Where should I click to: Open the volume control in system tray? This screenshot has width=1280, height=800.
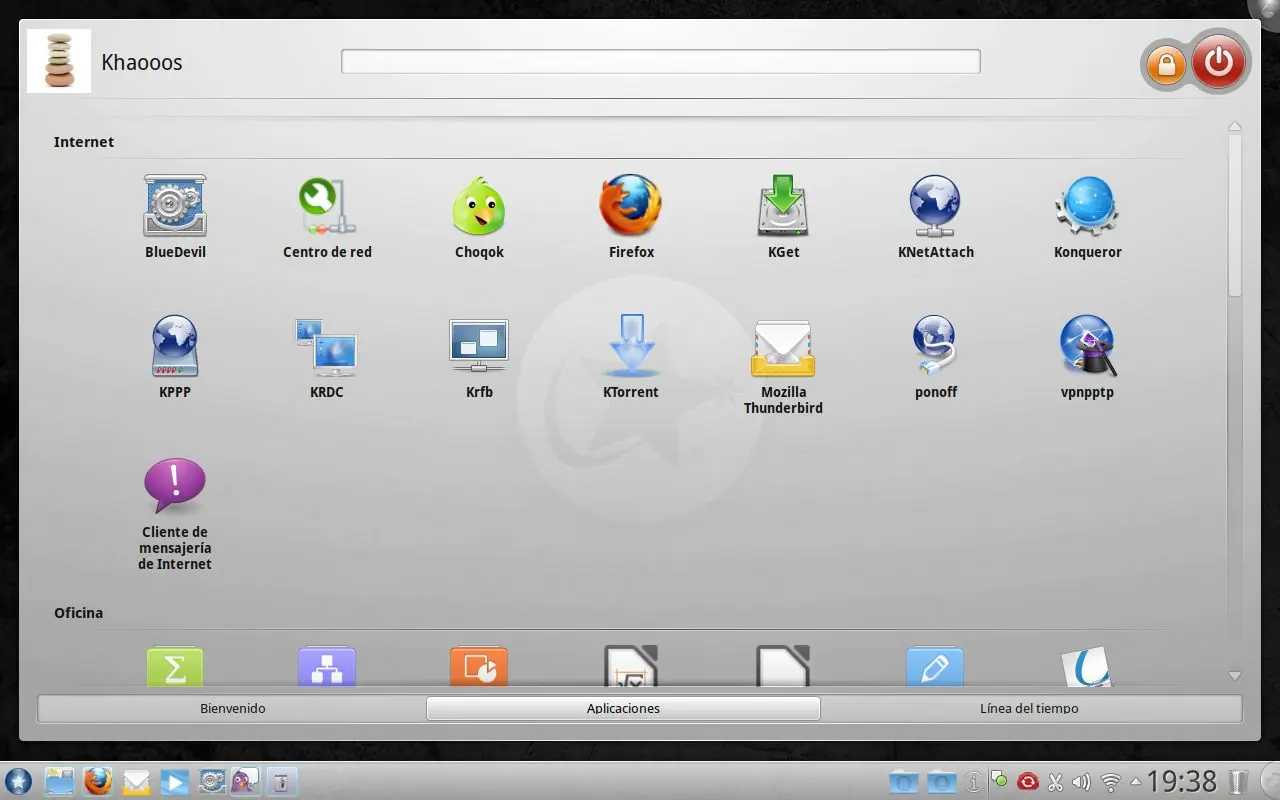click(x=1081, y=782)
